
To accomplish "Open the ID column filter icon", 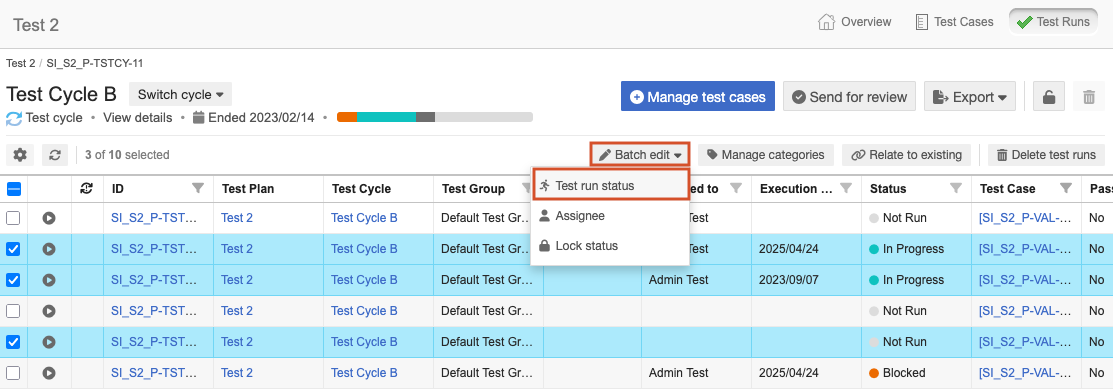I will (x=198, y=188).
